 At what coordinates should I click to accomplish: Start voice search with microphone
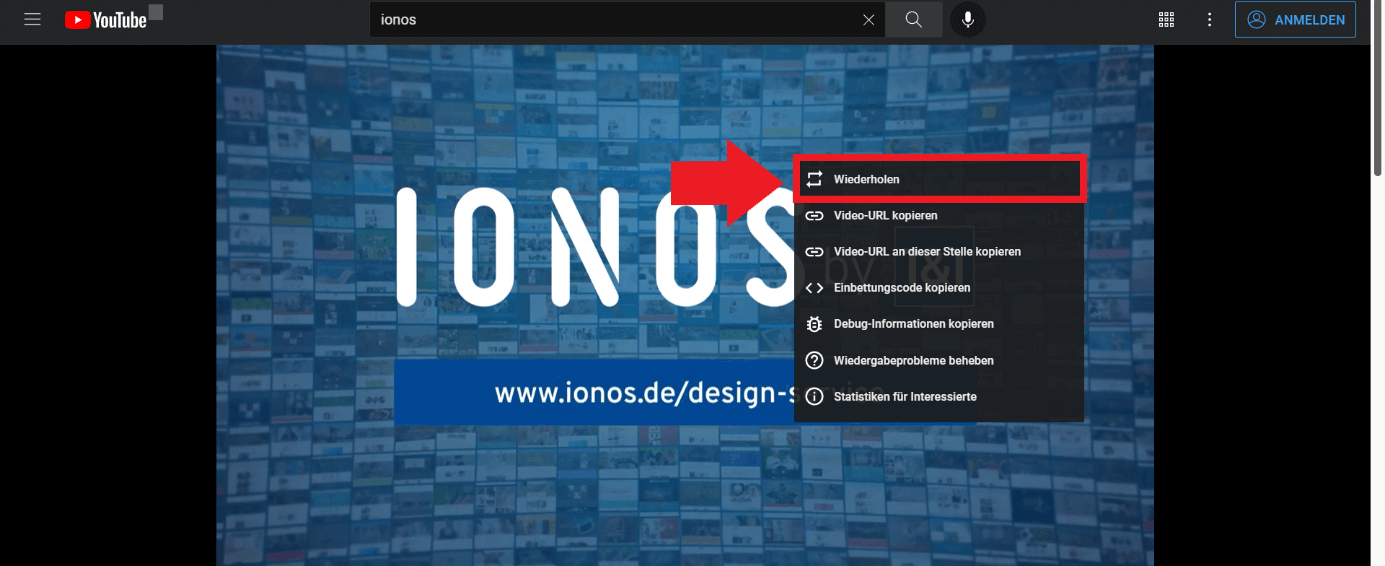pos(968,20)
